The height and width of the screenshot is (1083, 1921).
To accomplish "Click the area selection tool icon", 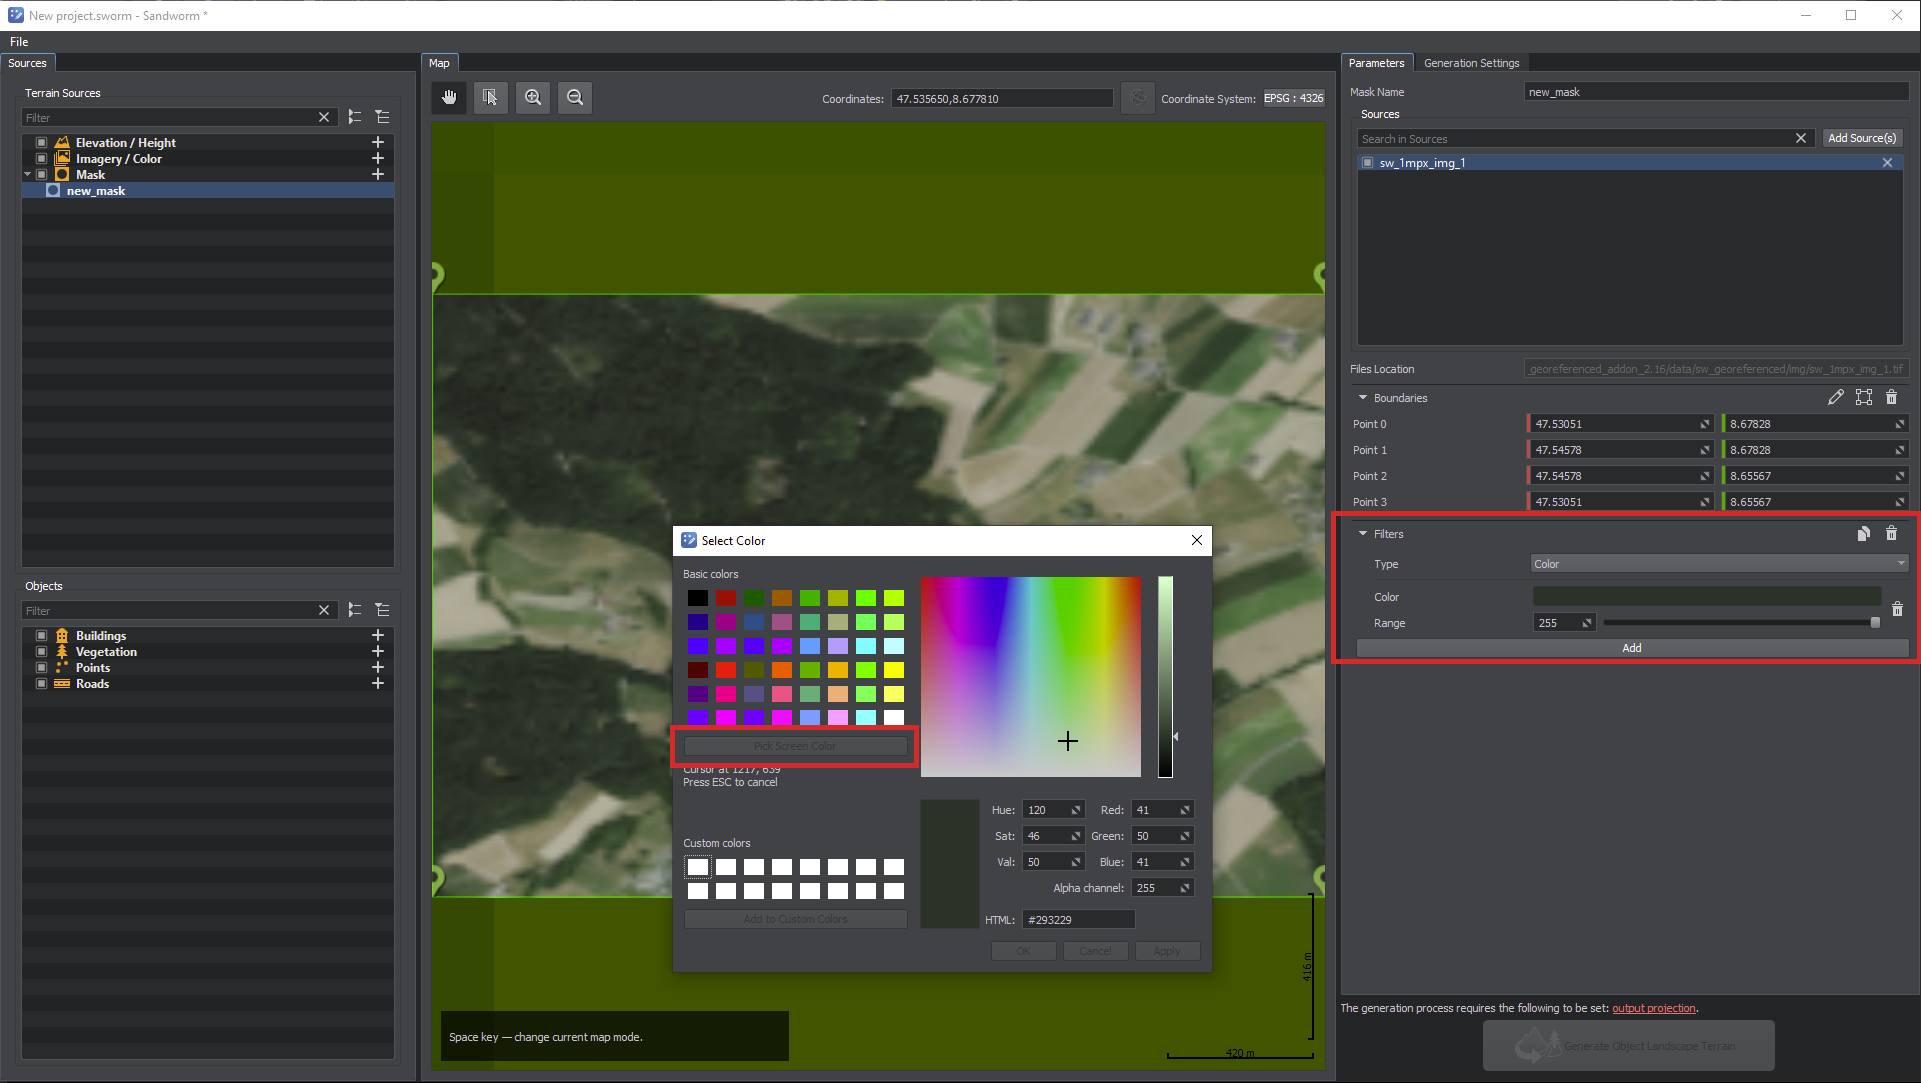I will [x=490, y=97].
